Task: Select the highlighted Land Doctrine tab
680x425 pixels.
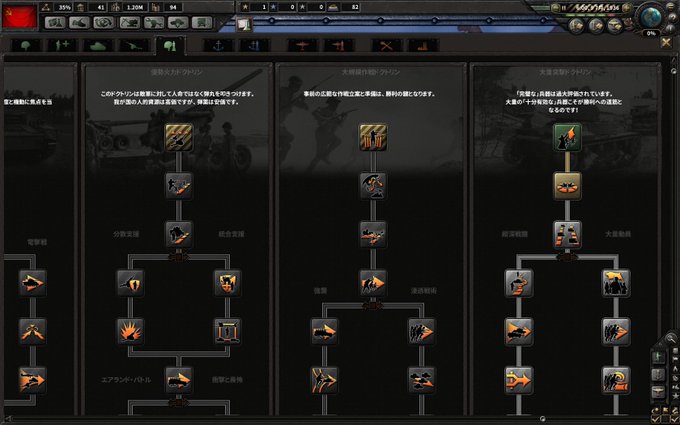Action: tap(170, 46)
